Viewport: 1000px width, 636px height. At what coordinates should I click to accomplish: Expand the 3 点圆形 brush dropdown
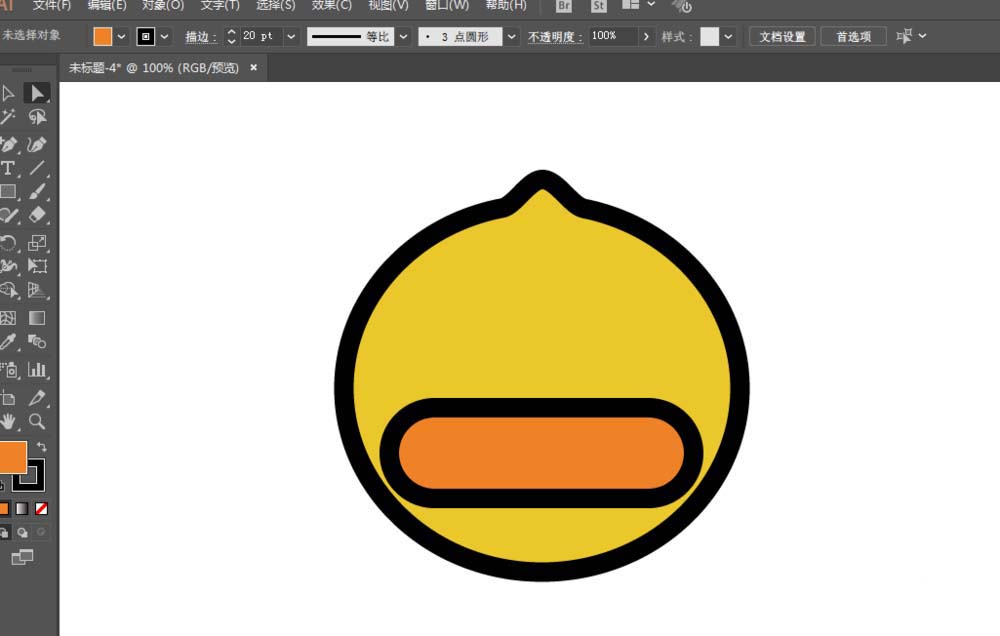point(511,37)
